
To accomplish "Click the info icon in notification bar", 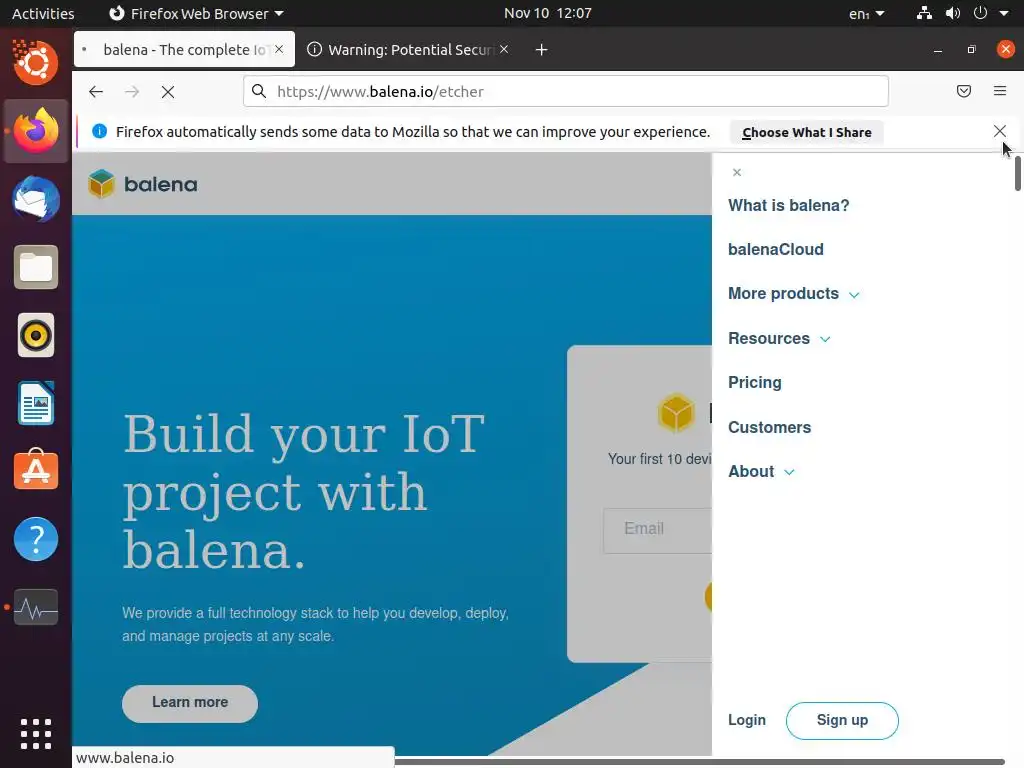I will [99, 131].
